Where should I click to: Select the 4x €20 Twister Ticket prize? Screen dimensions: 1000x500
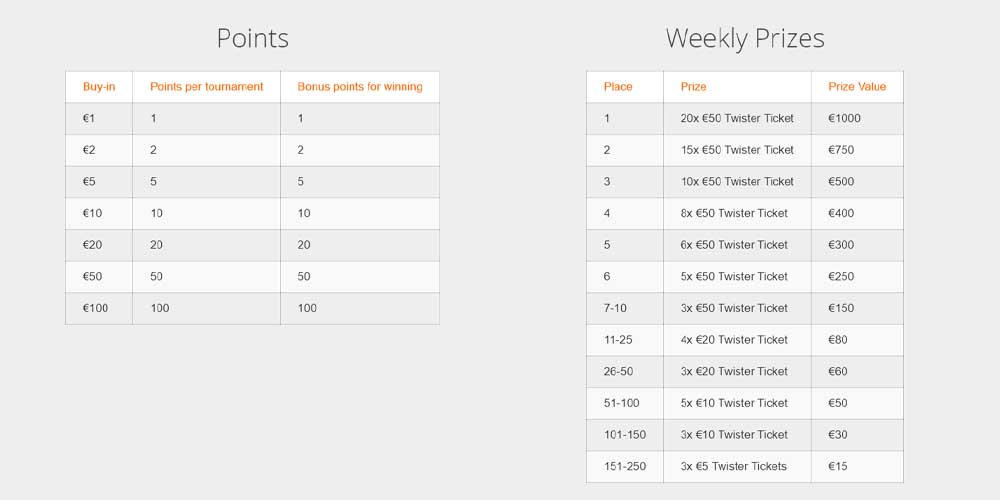pos(734,340)
